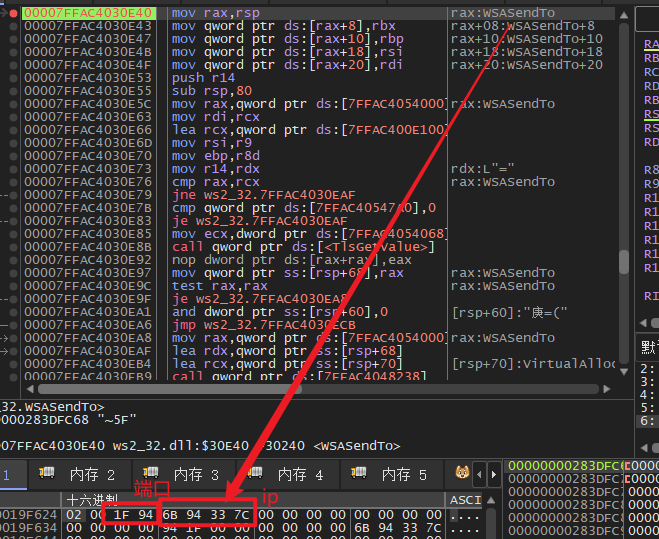Click dump address 0019F624

coord(29,515)
